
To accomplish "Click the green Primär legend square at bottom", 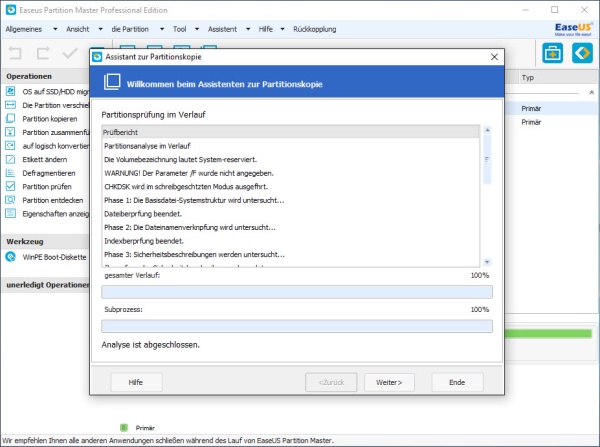I will click(x=124, y=427).
